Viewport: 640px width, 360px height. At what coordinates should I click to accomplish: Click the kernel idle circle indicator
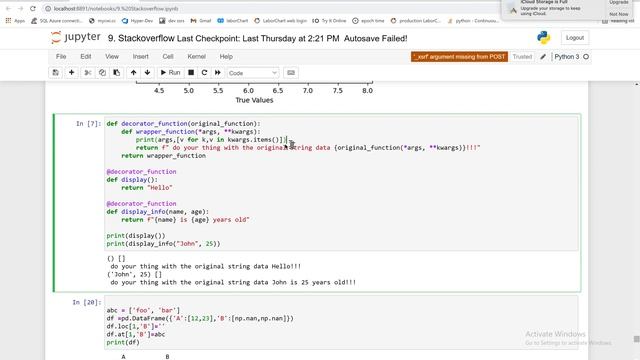(586, 57)
